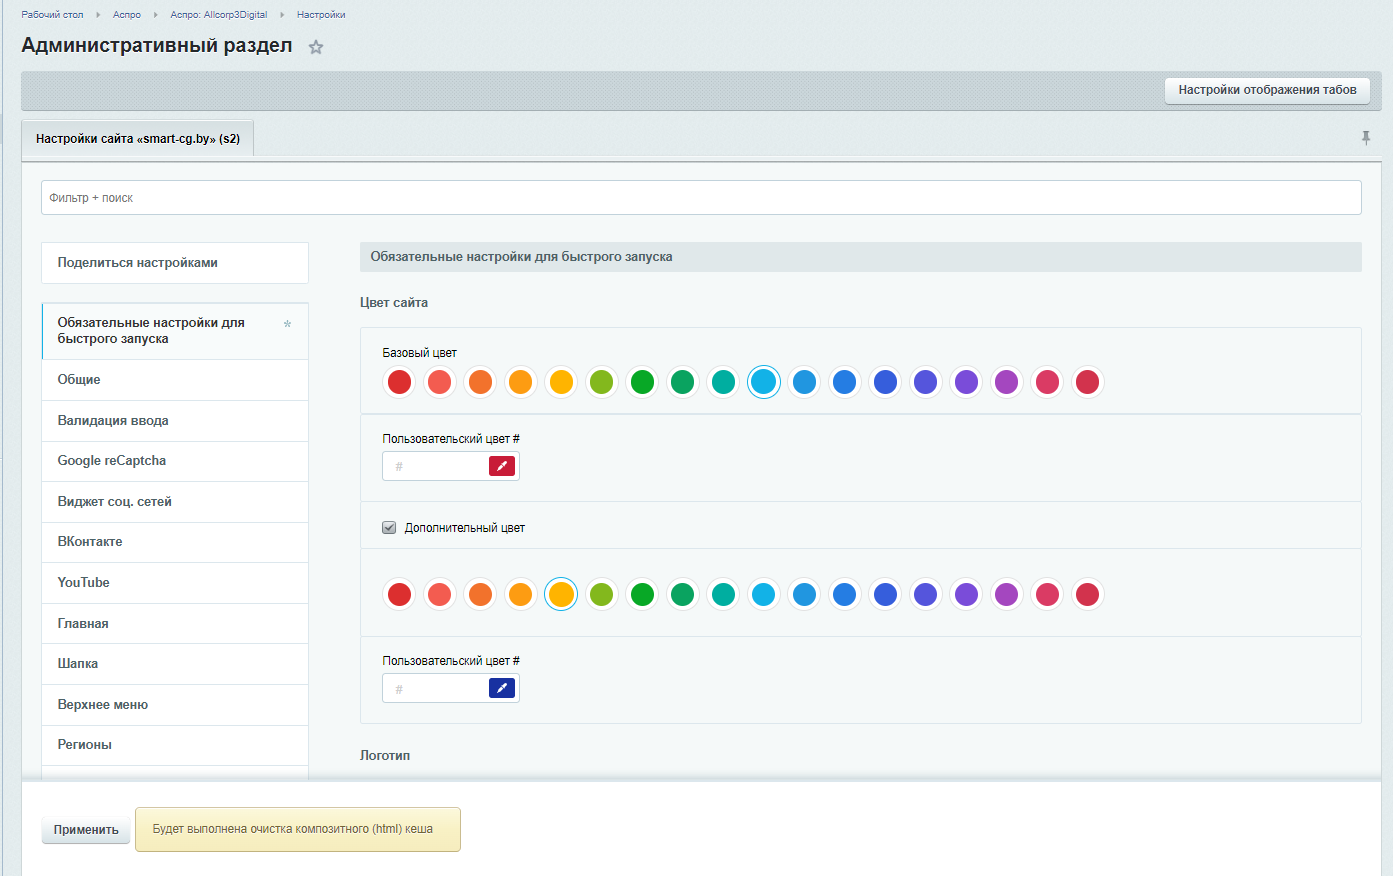Click the Базовый цвет label
The height and width of the screenshot is (876, 1393).
click(420, 353)
